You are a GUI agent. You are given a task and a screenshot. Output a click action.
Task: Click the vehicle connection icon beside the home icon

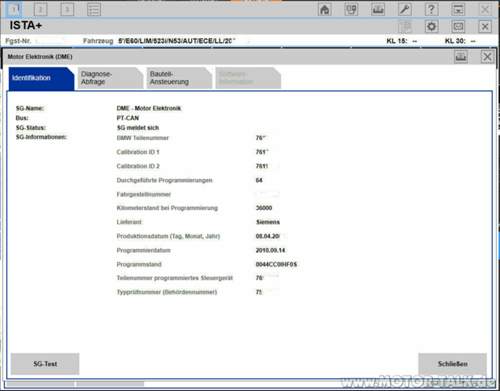tap(351, 9)
